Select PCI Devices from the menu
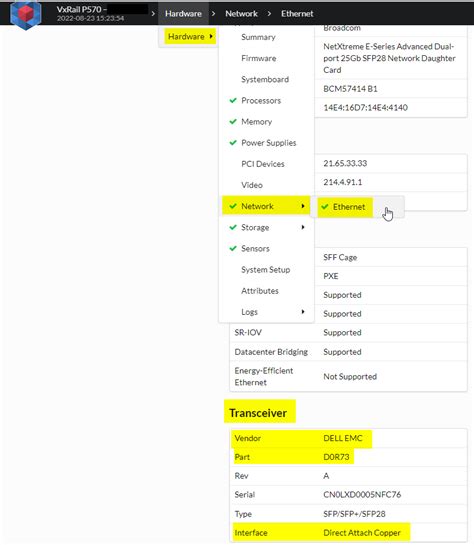474x545 pixels. [263, 164]
